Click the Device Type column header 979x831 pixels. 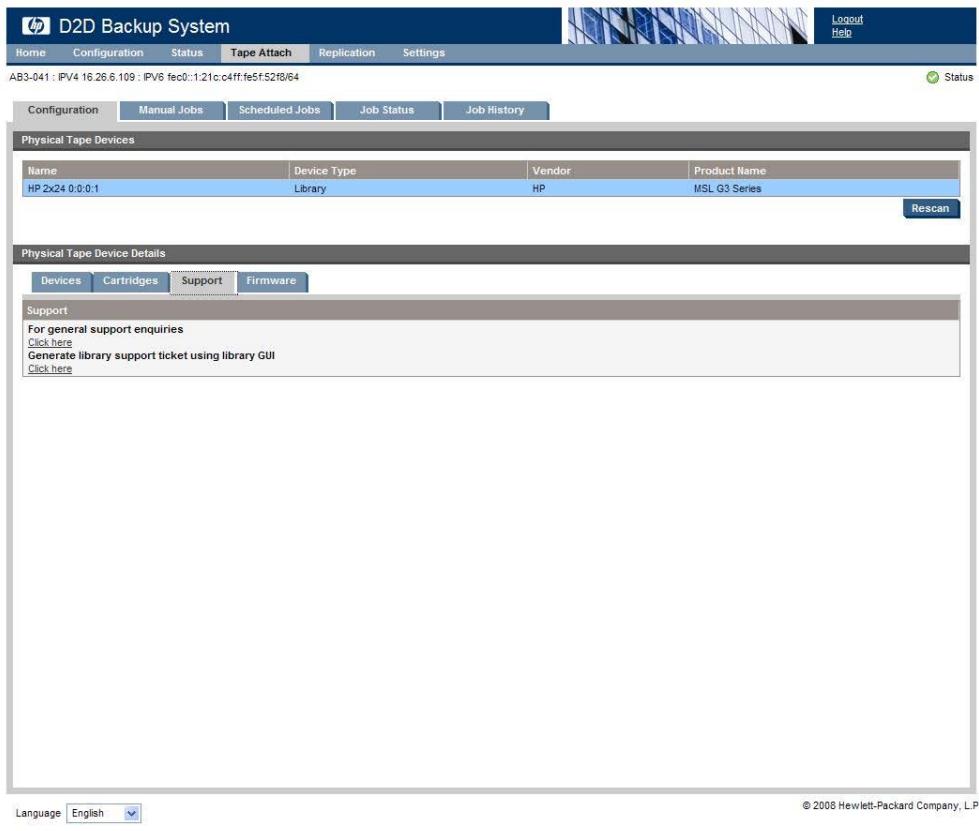click(408, 170)
